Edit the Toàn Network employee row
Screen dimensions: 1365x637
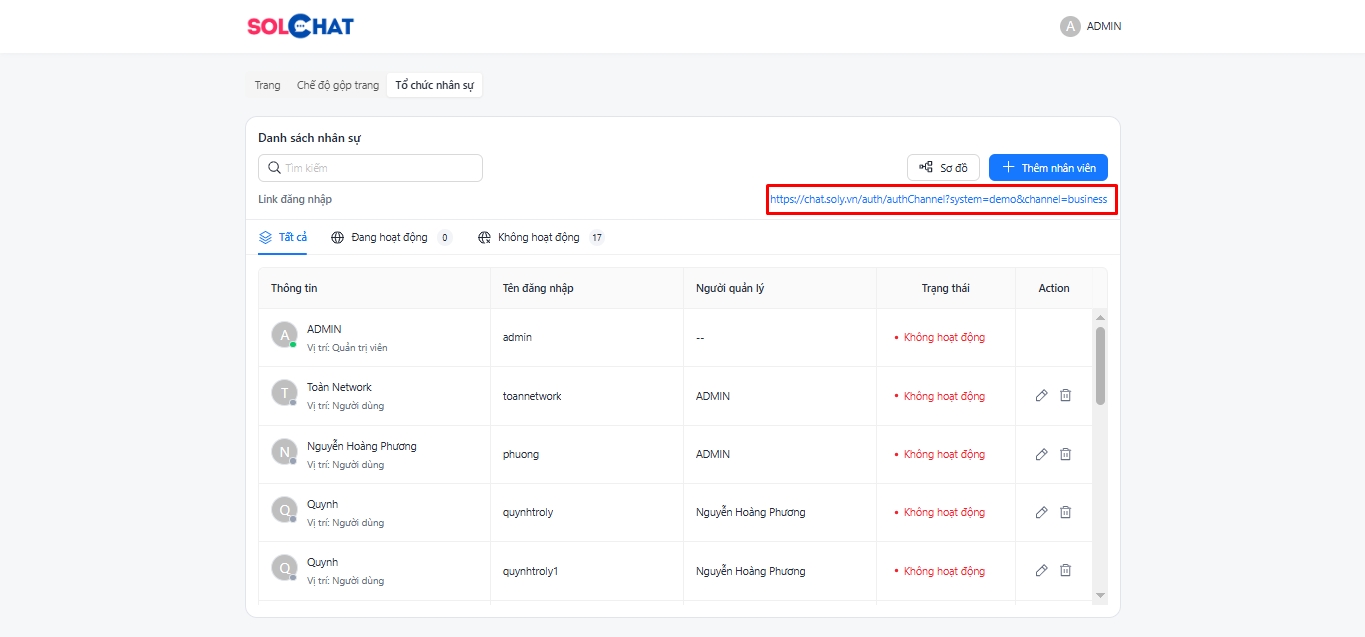click(1041, 396)
